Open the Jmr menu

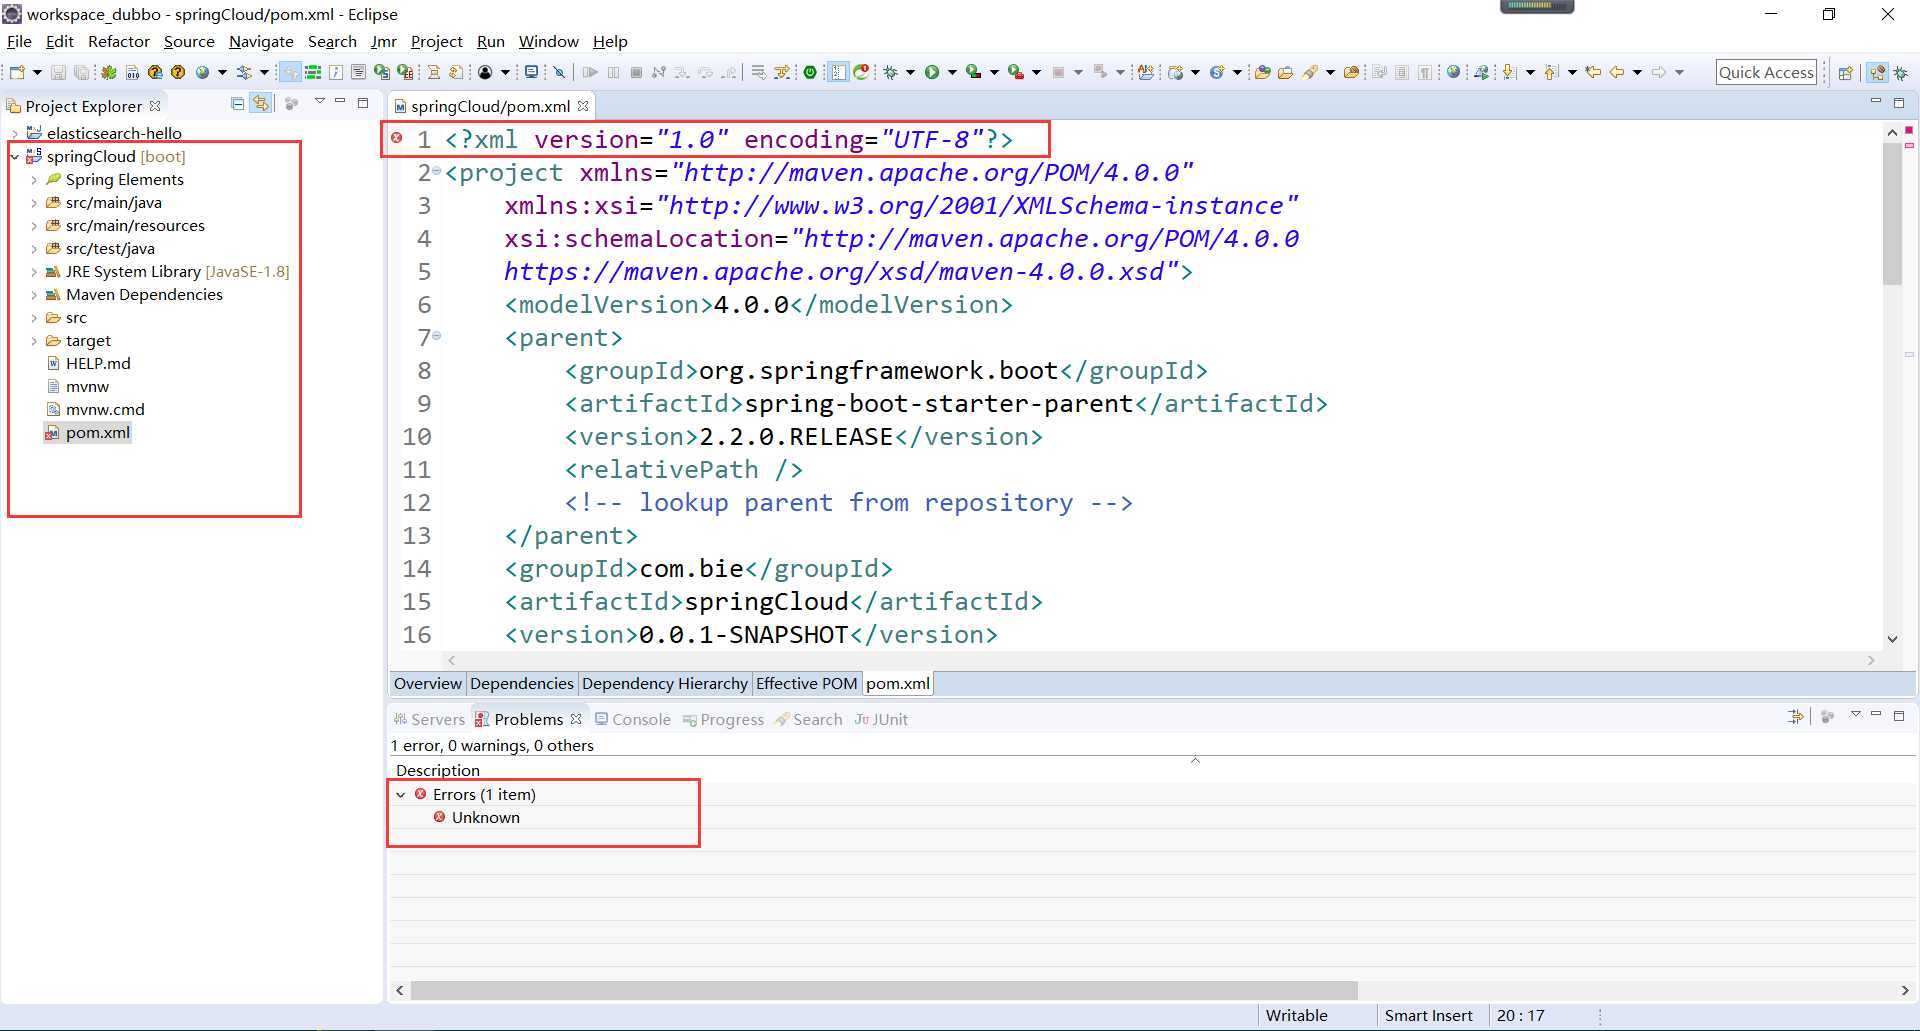coord(383,41)
